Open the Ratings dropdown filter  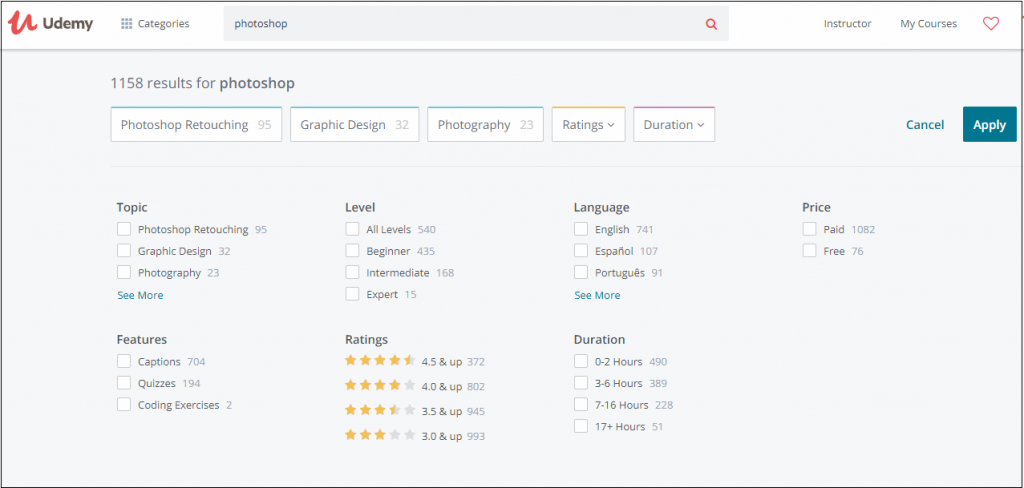point(588,125)
